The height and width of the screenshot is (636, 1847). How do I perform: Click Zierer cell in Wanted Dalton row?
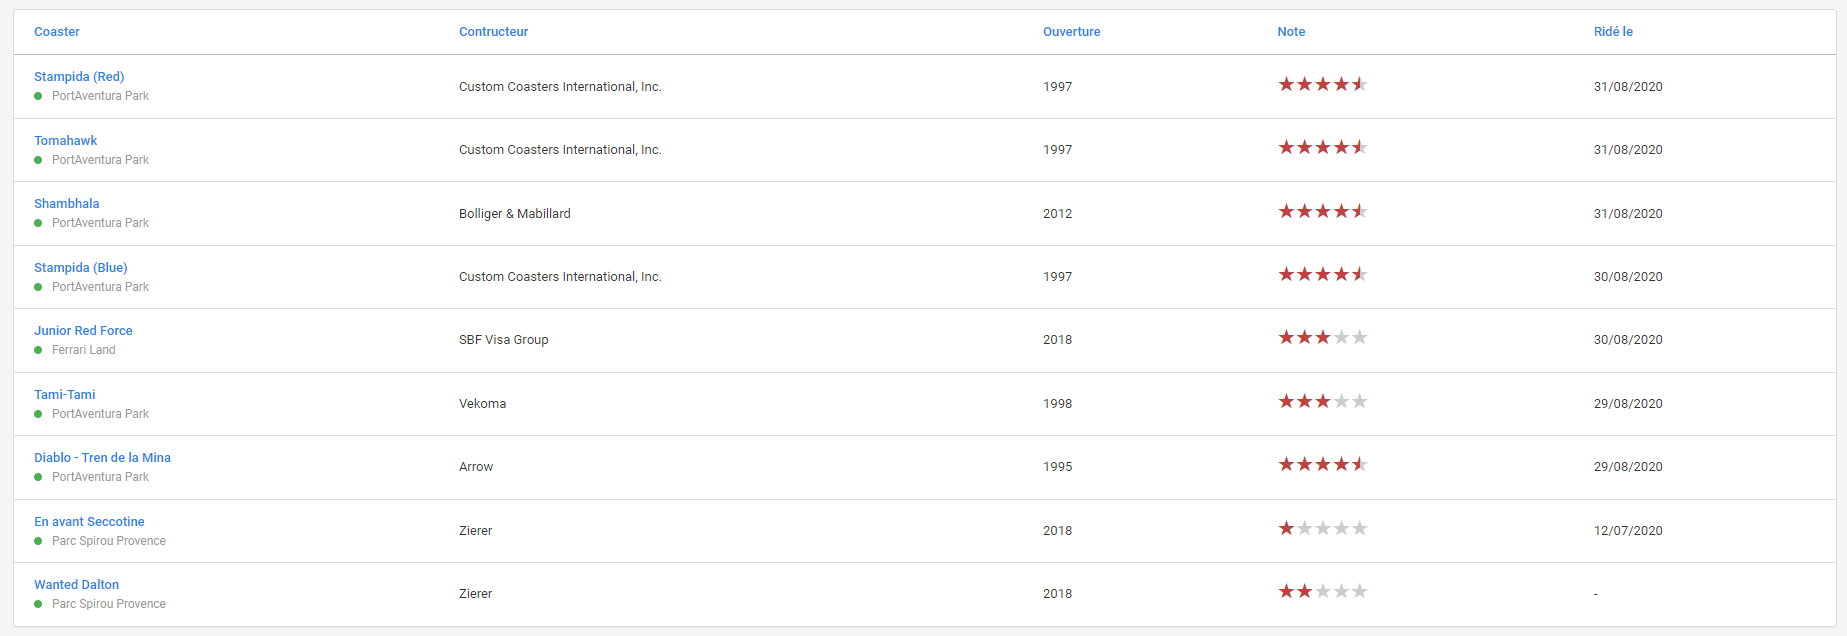(475, 594)
